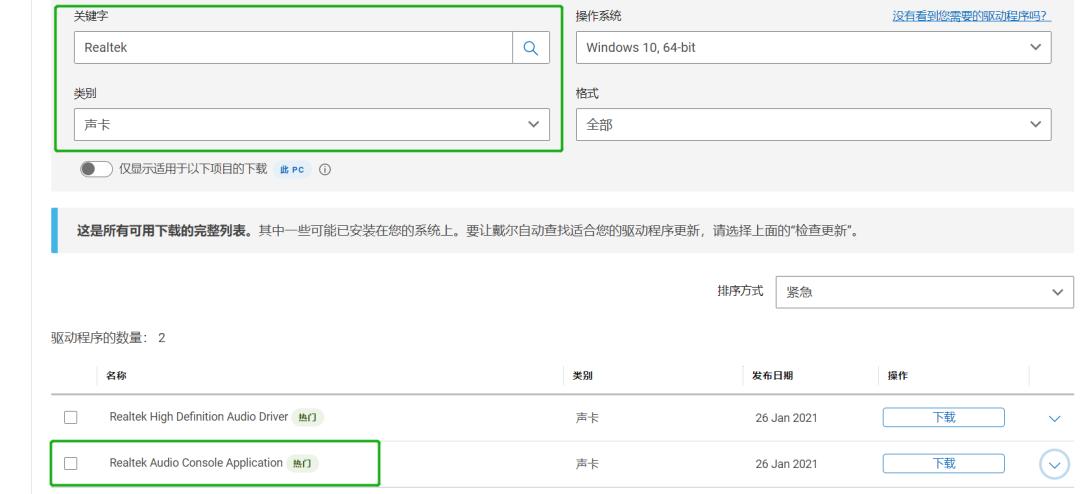Expand details for Realtek Audio Console Application
1080x494 pixels.
click(x=1054, y=465)
